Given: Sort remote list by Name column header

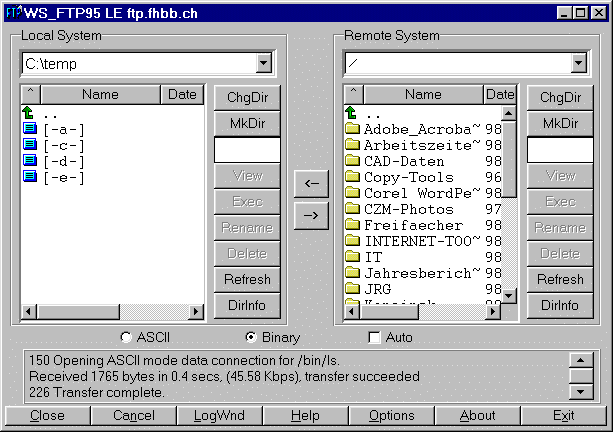Looking at the screenshot, I should tap(423, 95).
